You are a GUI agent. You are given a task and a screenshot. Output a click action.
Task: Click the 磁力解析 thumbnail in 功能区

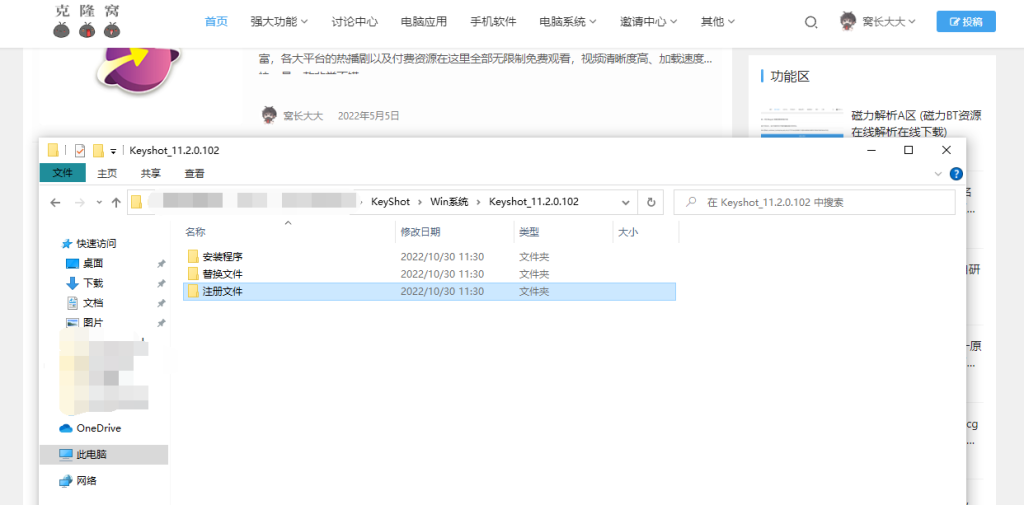[802, 123]
